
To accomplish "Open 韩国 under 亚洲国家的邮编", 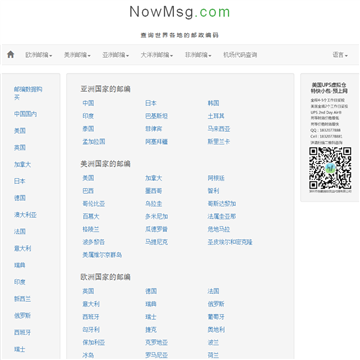I will coord(213,103).
